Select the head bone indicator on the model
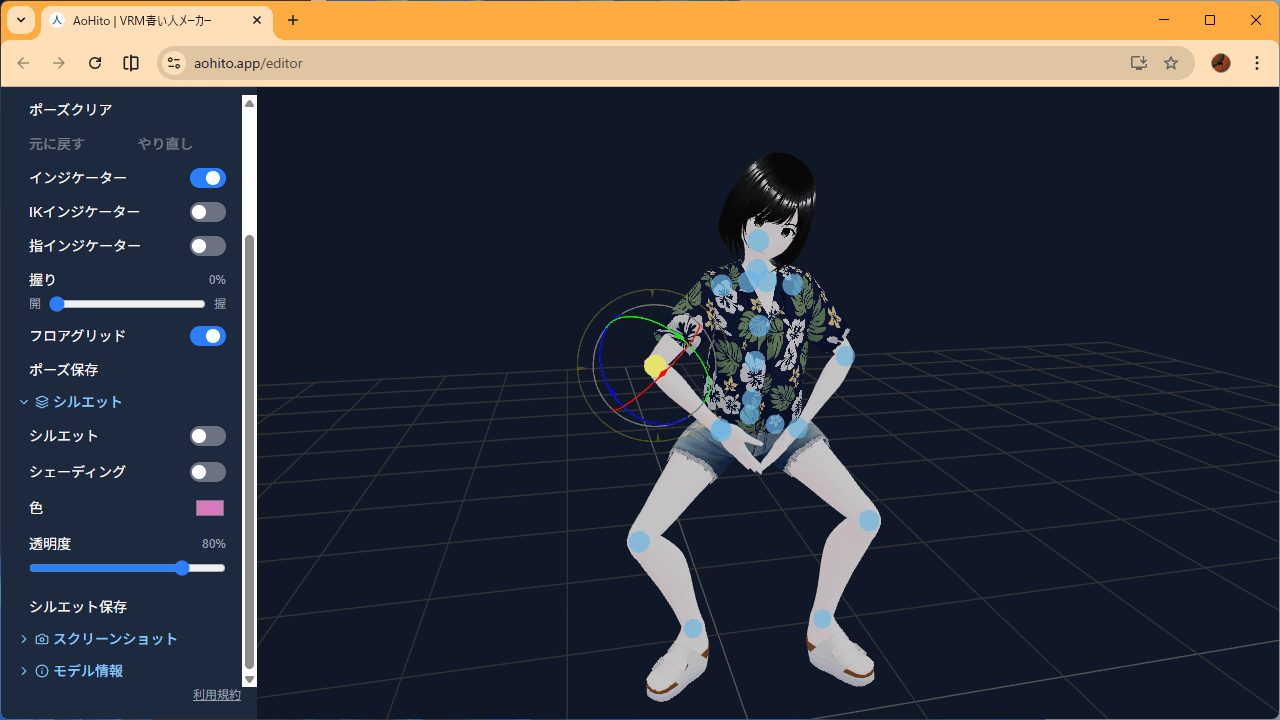Image resolution: width=1280 pixels, height=720 pixels. click(760, 240)
